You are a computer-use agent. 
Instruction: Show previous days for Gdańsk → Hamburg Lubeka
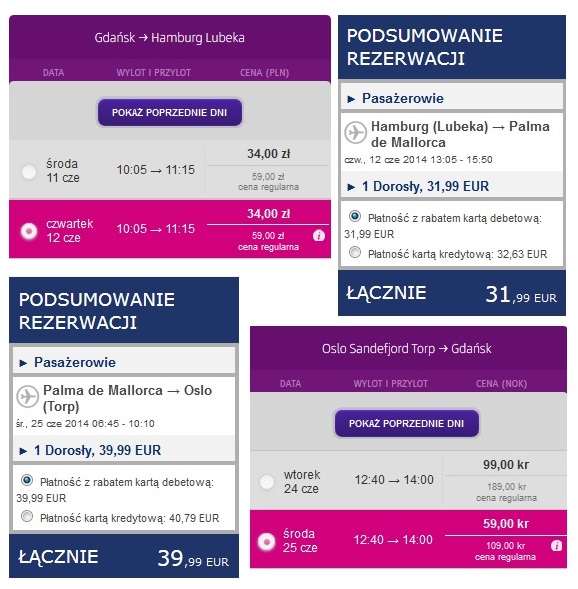(170, 112)
